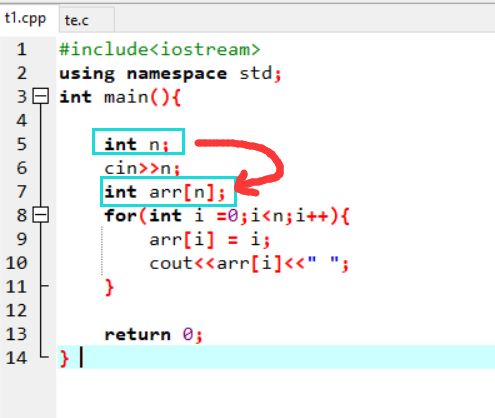Click line number 14 in the gutter
Viewport: 495px width, 418px height.
(x=16, y=358)
